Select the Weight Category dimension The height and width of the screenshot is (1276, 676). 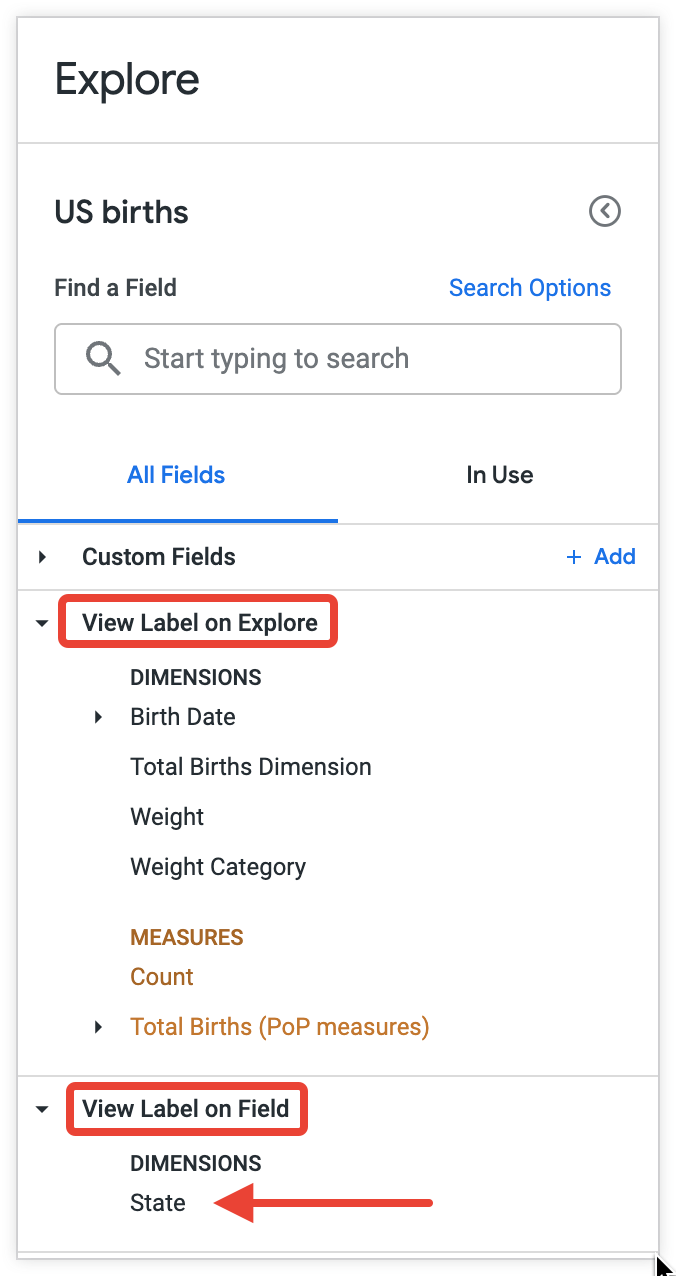tap(218, 867)
